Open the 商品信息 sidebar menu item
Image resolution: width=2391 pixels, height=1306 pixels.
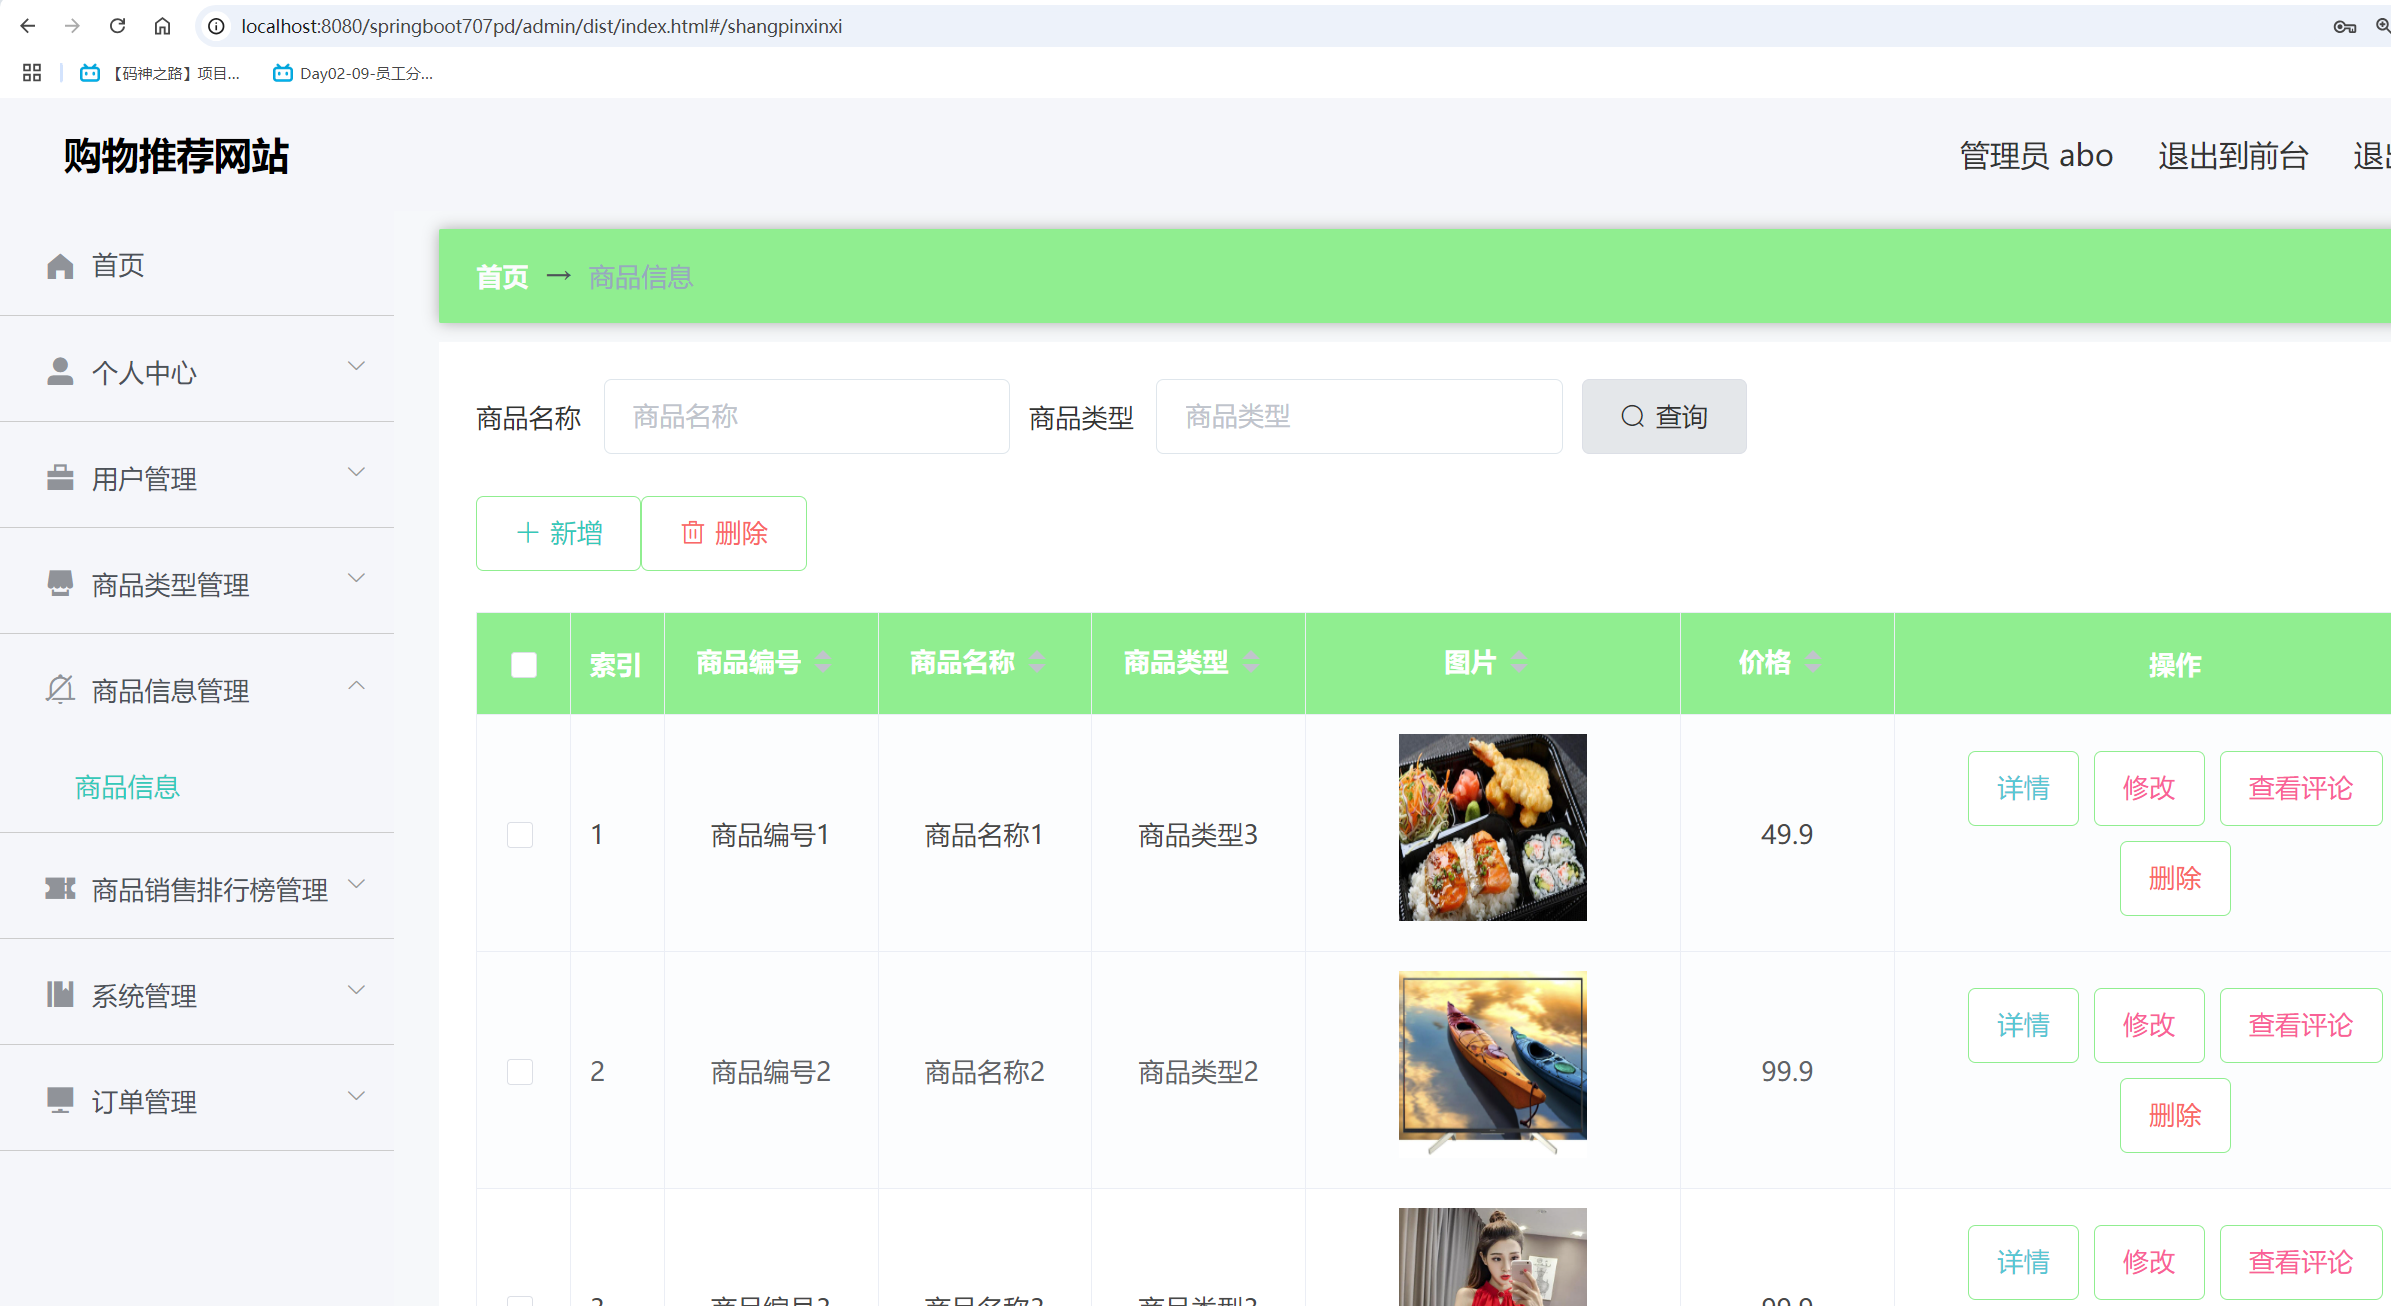pos(127,788)
